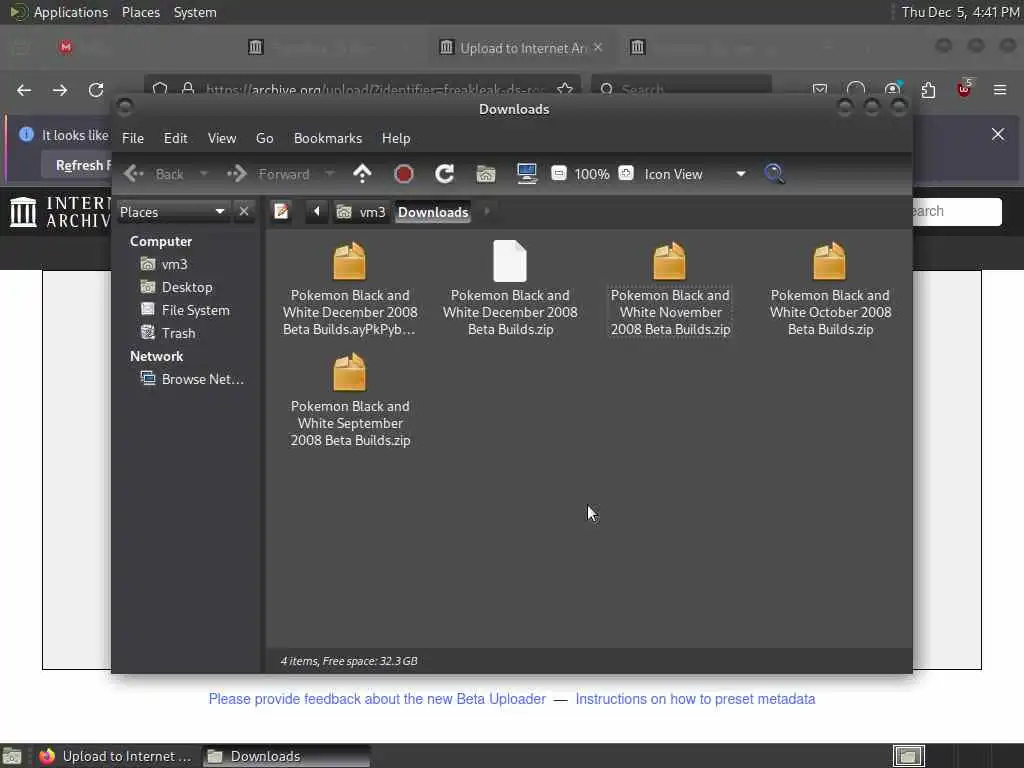The image size is (1024, 768).
Task: Select Downloads in the path bar
Action: [433, 212]
